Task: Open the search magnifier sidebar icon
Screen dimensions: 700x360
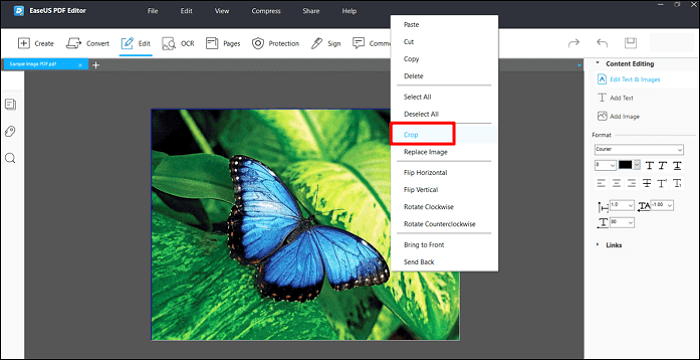Action: click(10, 158)
